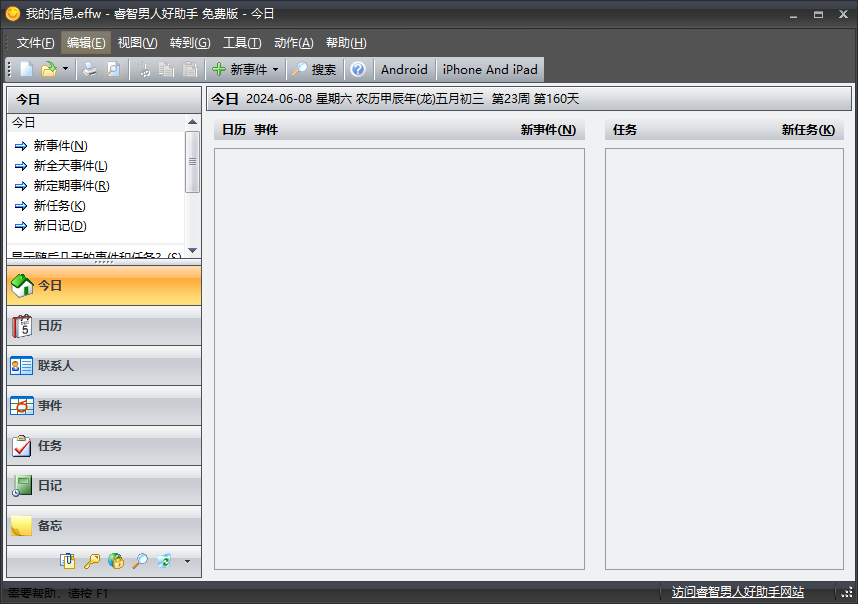Click the pane splitter grip dots
This screenshot has height=604, width=858.
pos(104,262)
